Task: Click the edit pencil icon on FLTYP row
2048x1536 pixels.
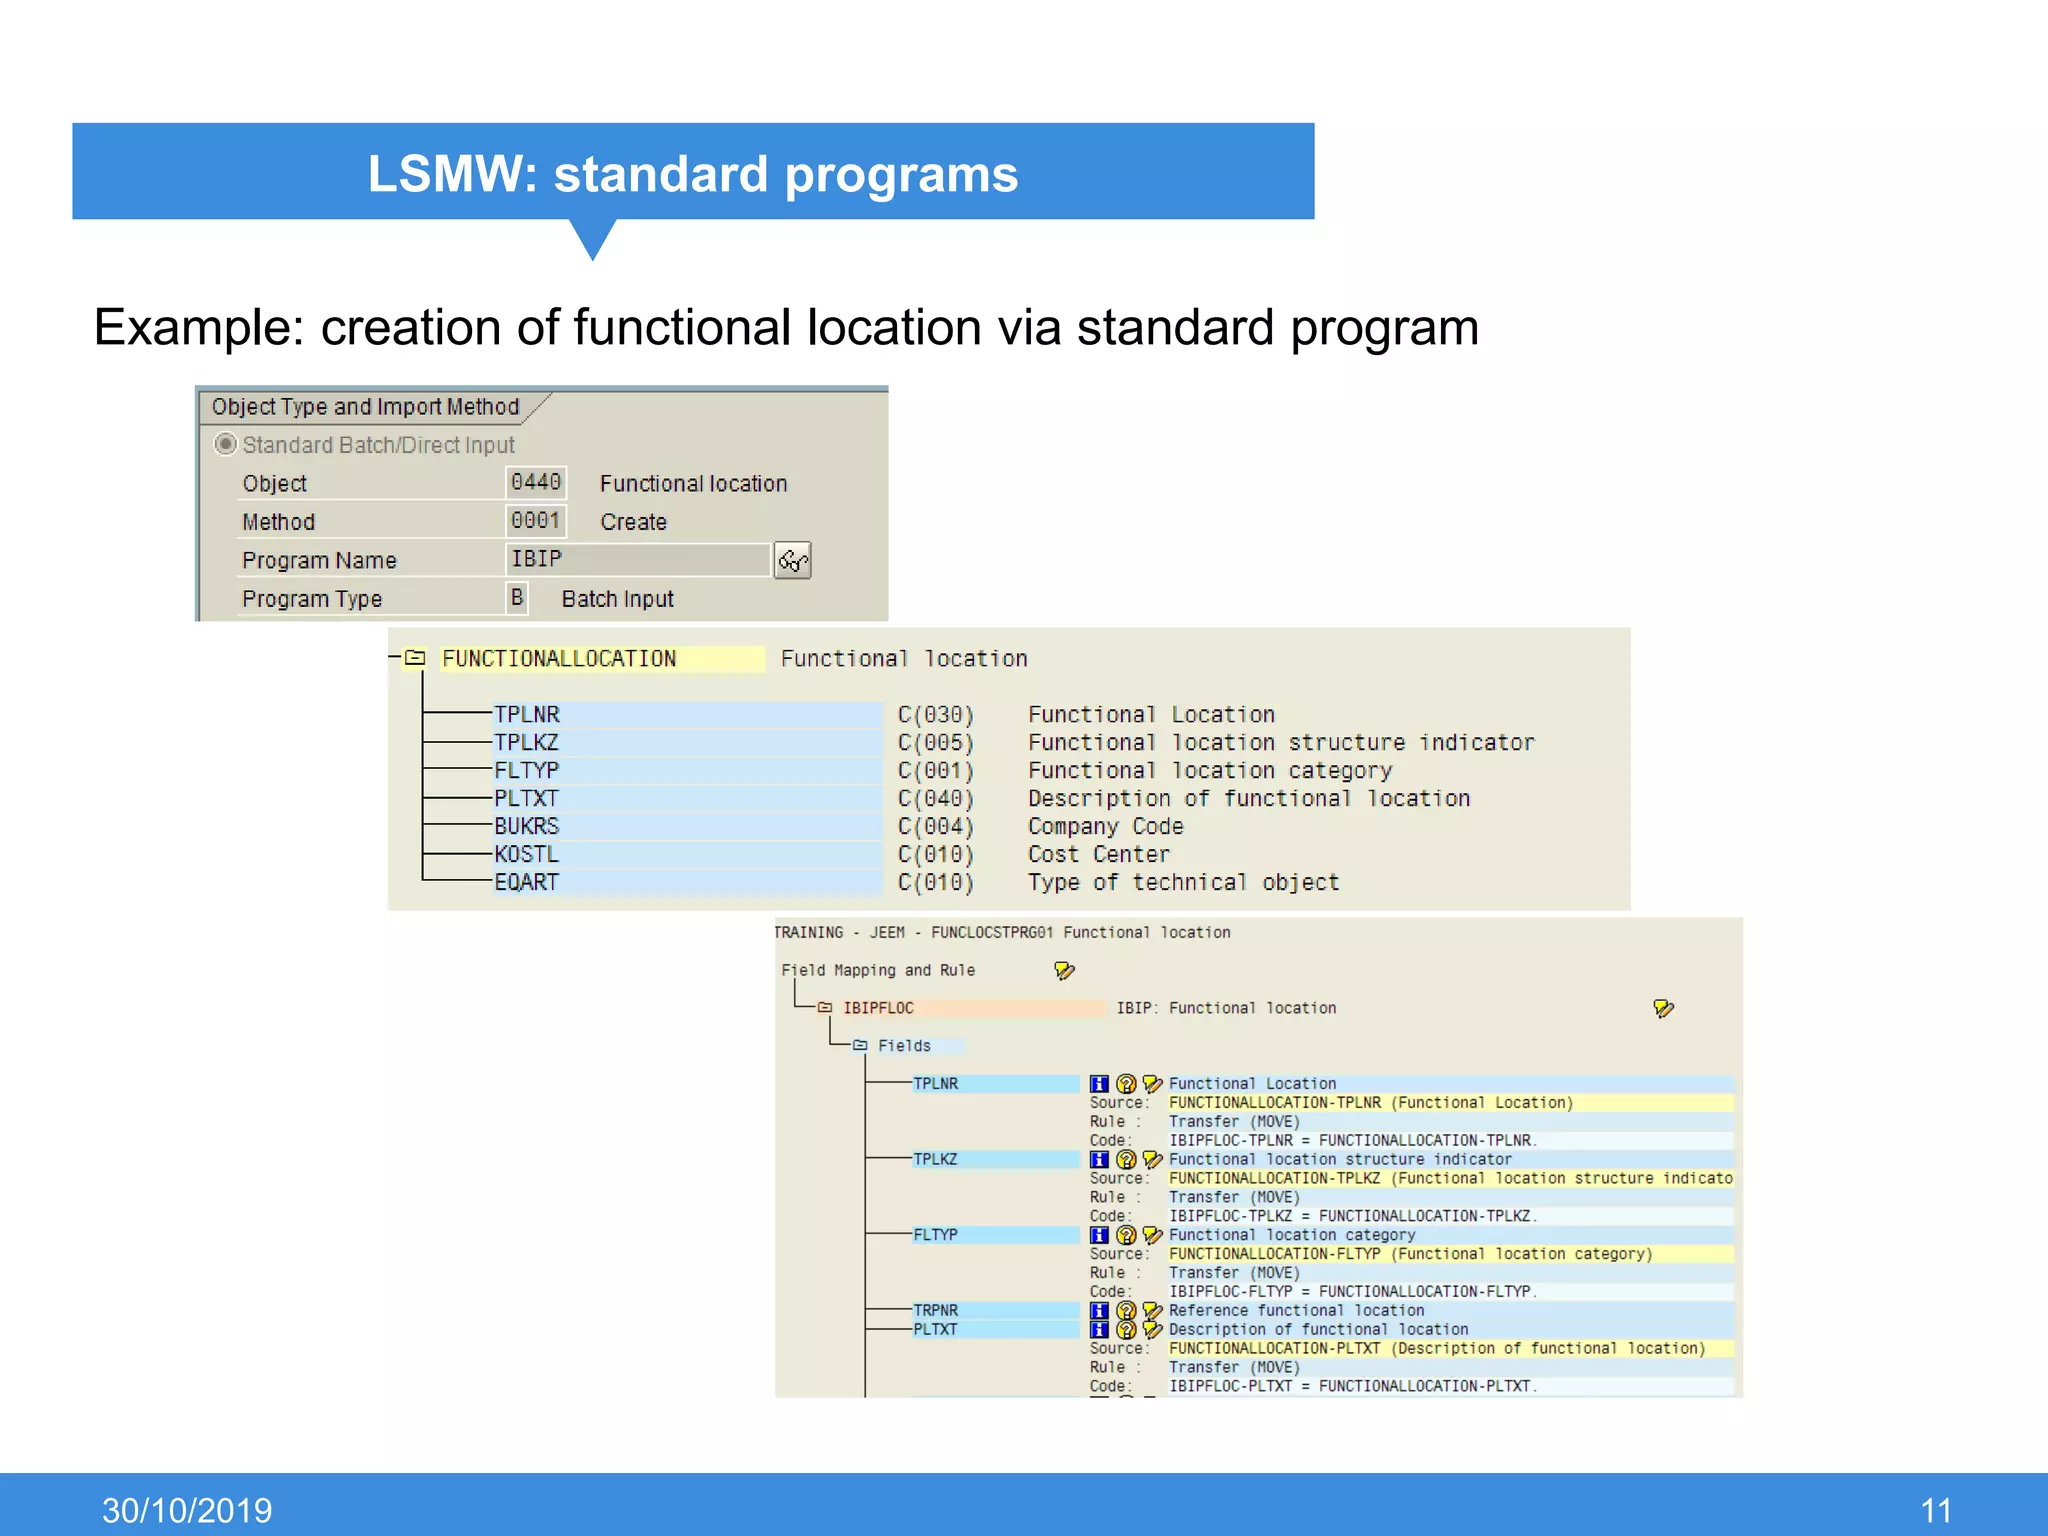Action: point(1152,1235)
